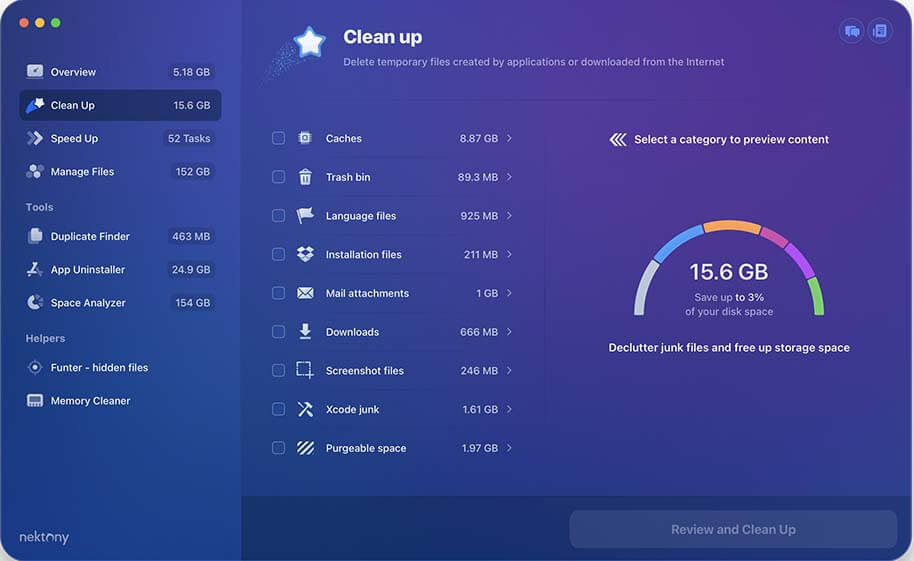Image resolution: width=914 pixels, height=561 pixels.
Task: Click the Review and Clean Up button
Action: (733, 530)
